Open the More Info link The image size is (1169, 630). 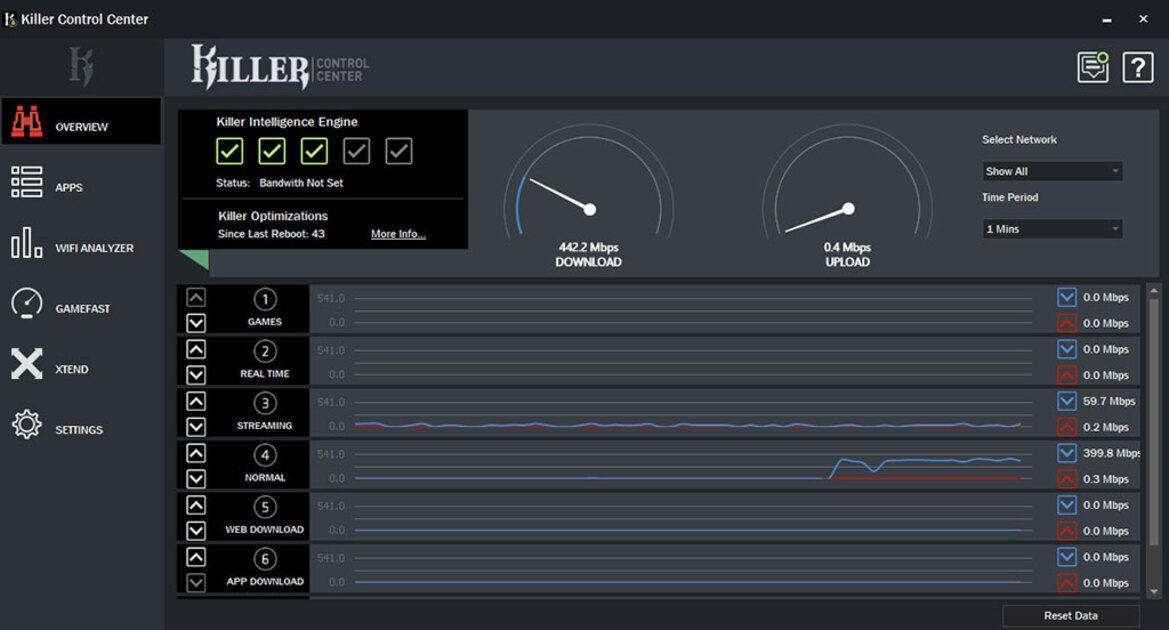pos(398,234)
